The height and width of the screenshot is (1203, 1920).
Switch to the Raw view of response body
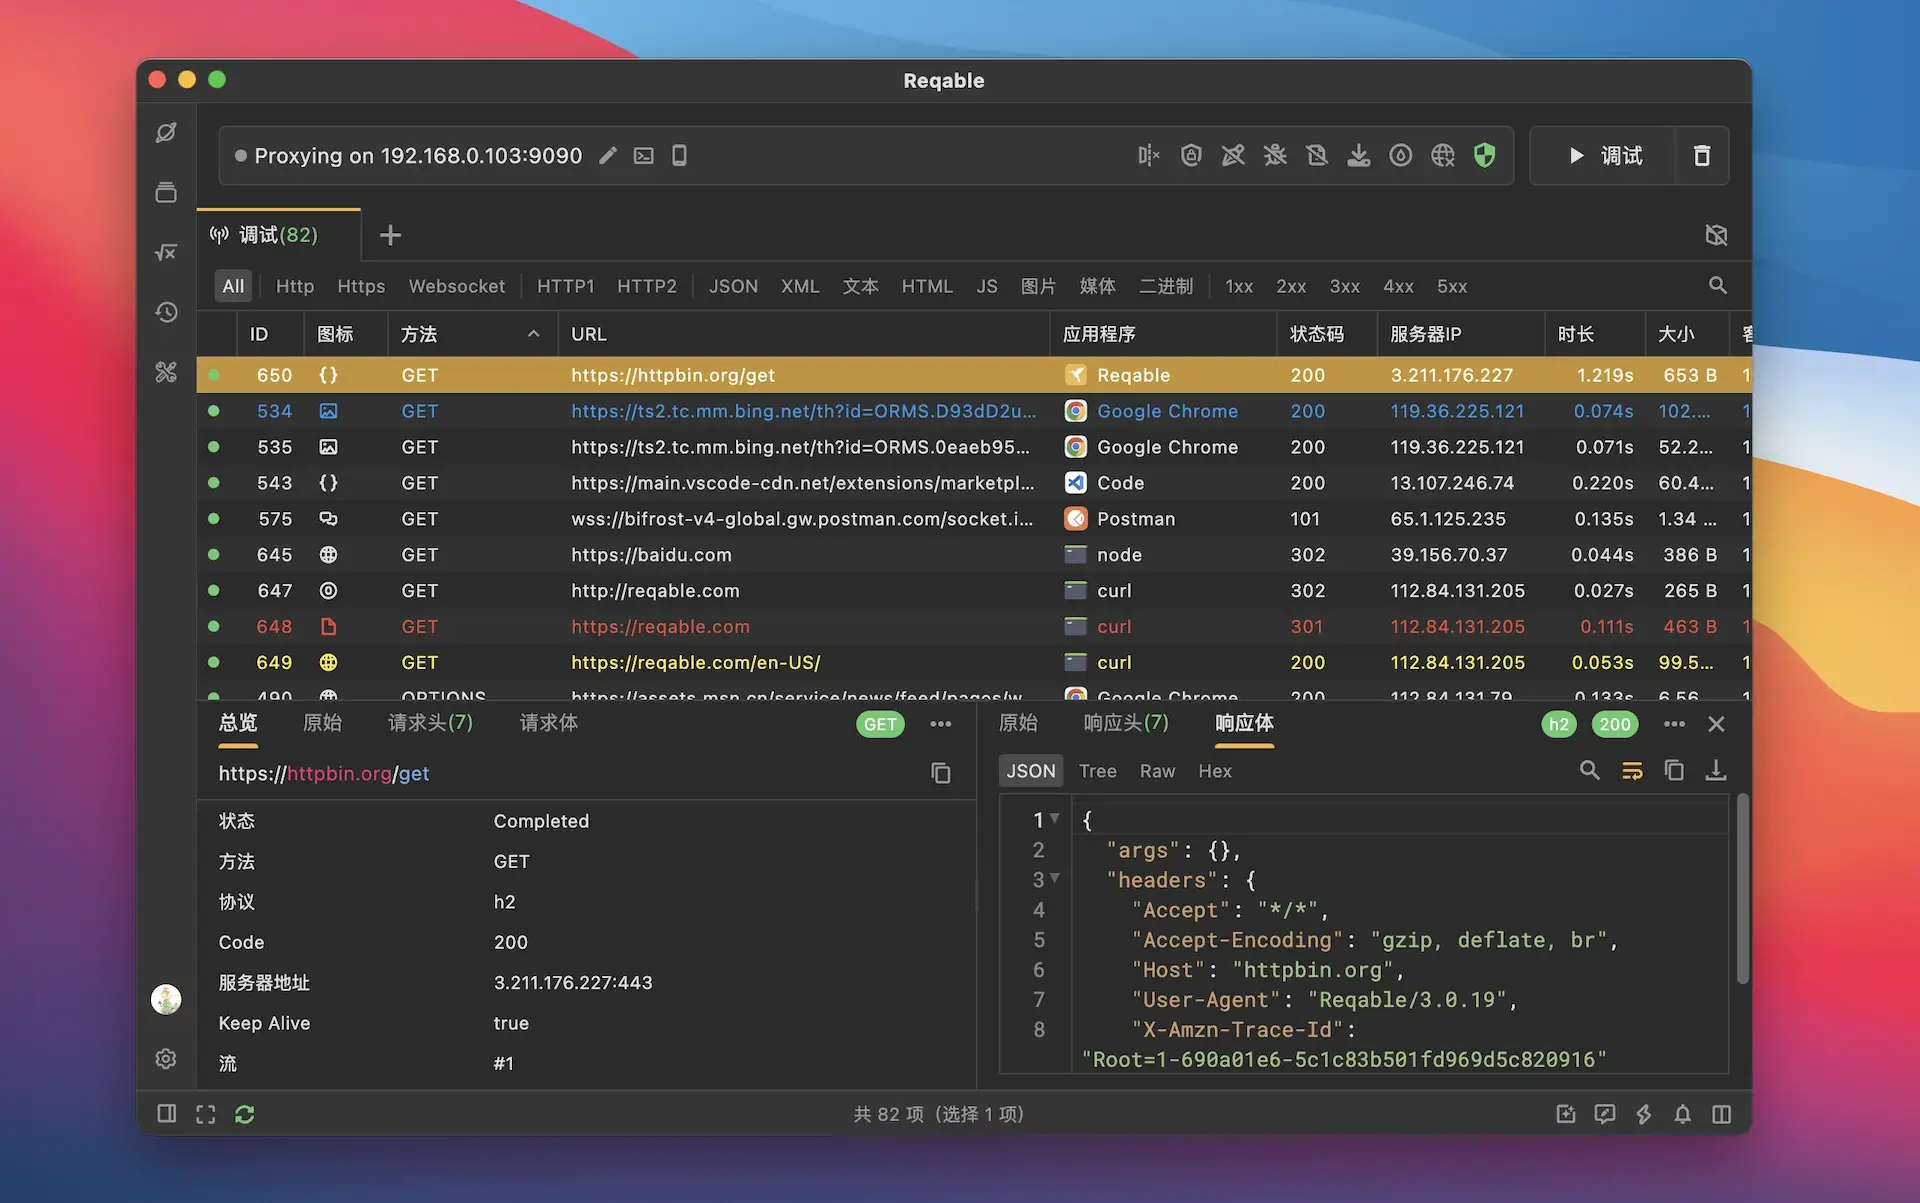coord(1157,770)
